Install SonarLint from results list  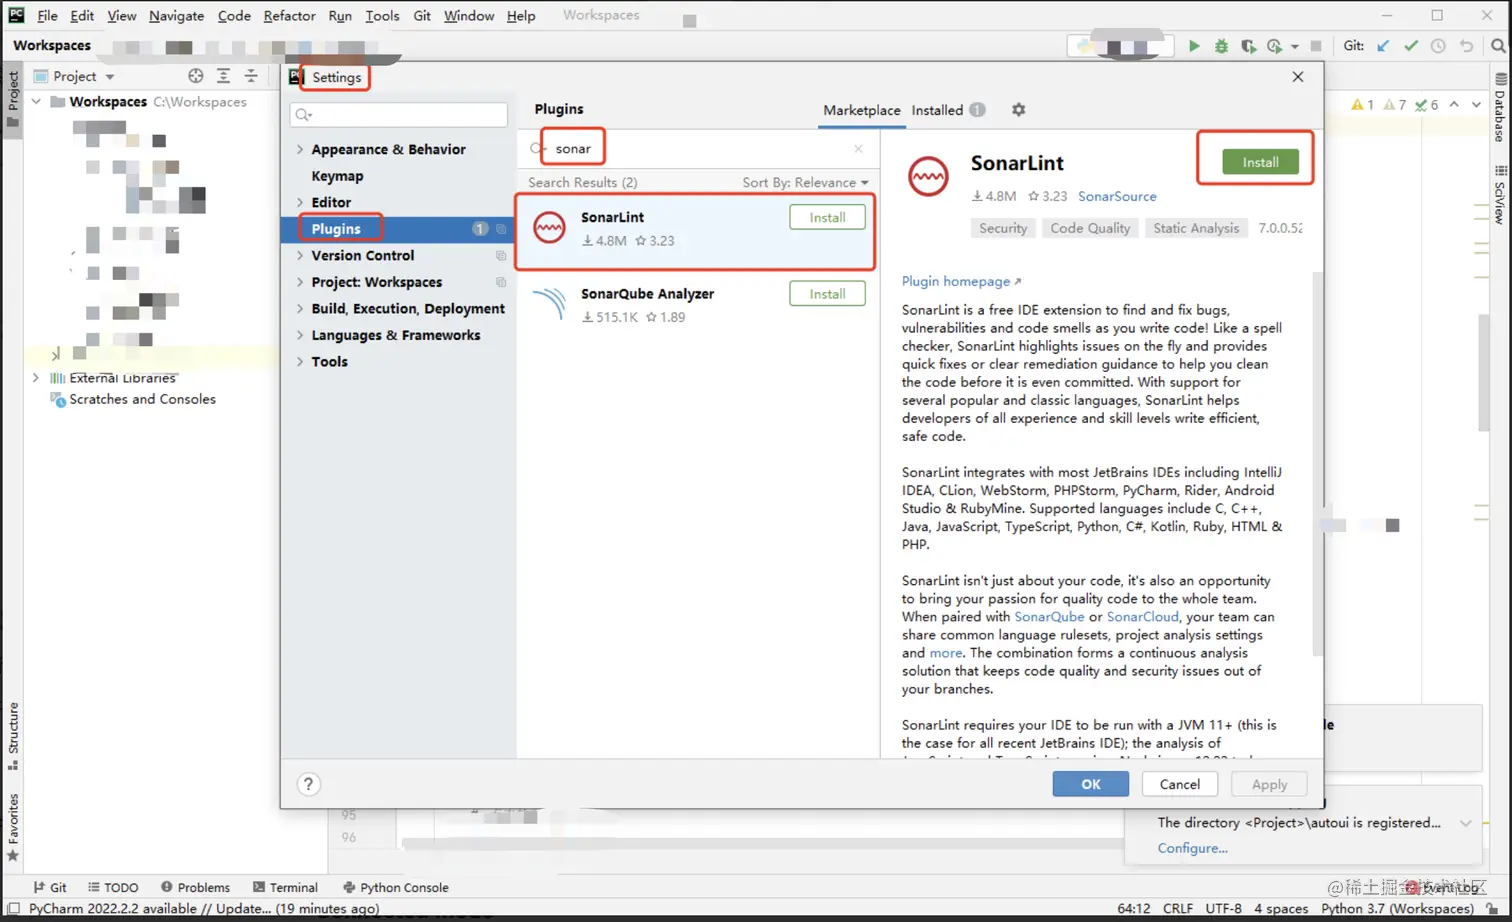click(827, 217)
